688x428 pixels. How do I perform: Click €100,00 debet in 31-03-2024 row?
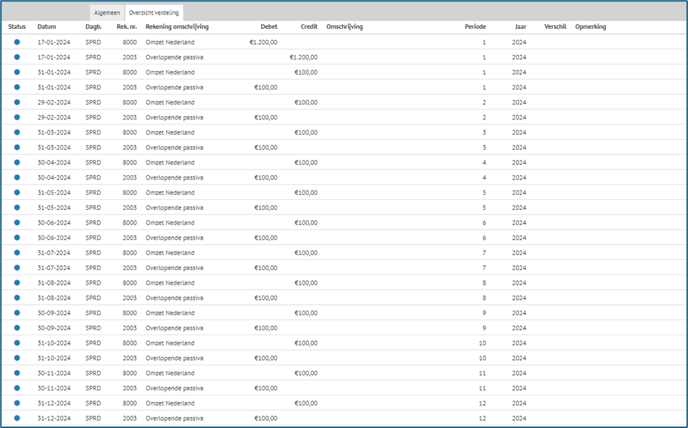[x=266, y=147]
